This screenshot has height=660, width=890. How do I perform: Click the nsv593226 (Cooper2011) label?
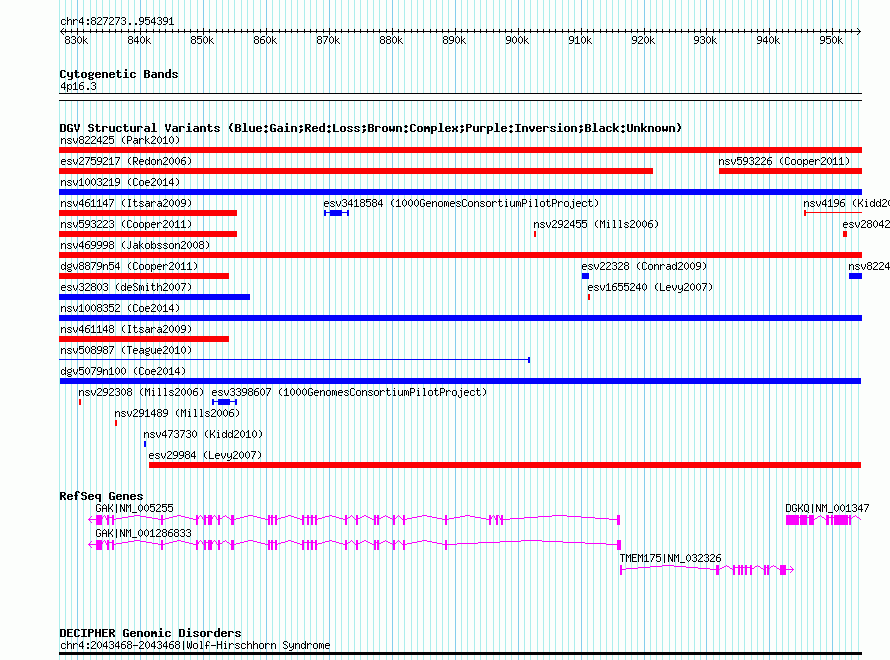784,161
